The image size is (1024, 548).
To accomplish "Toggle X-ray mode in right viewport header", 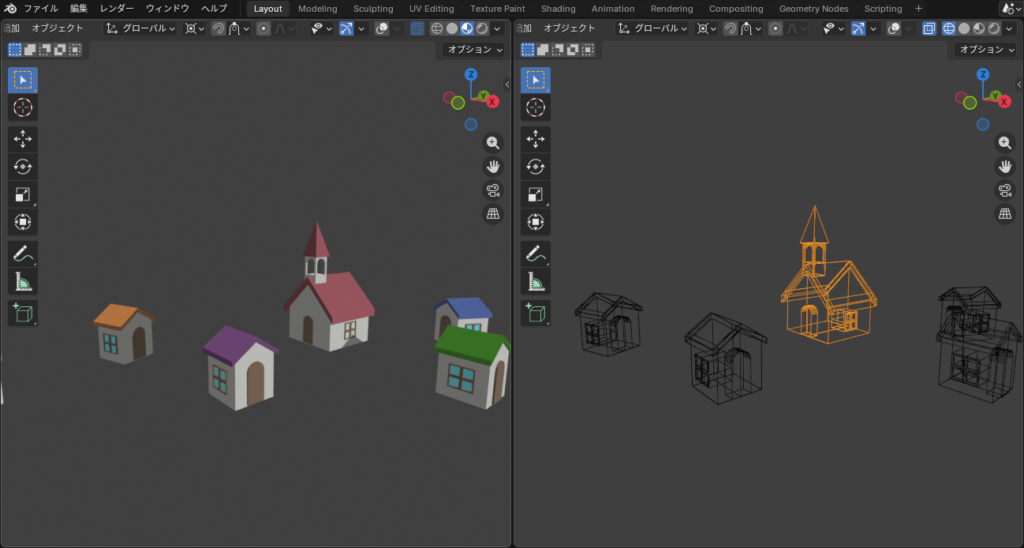I will [x=929, y=28].
